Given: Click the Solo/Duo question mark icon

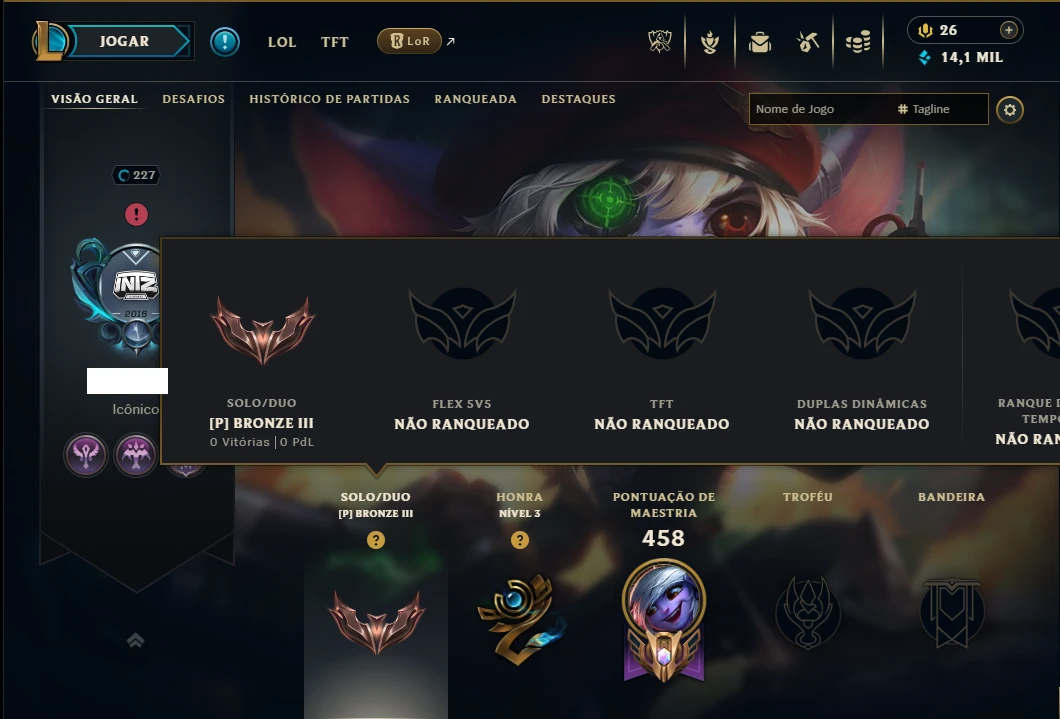Looking at the screenshot, I should (376, 540).
